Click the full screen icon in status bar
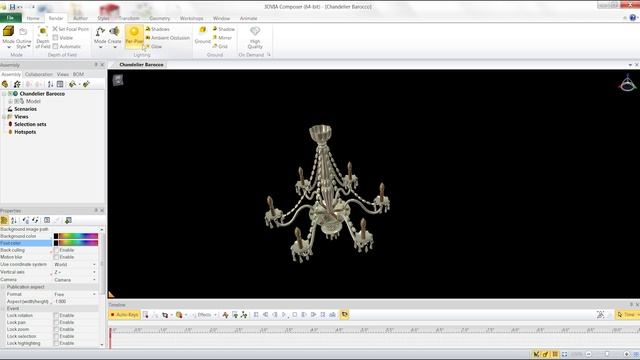This screenshot has height=360, width=640. point(564,354)
